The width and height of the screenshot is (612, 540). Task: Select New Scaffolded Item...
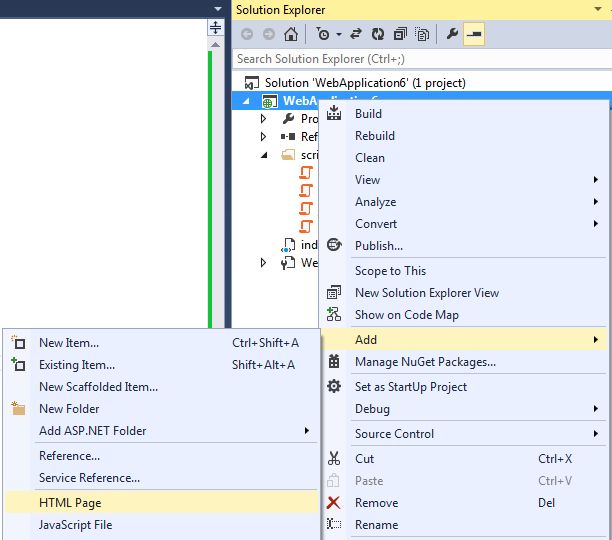(162, 387)
